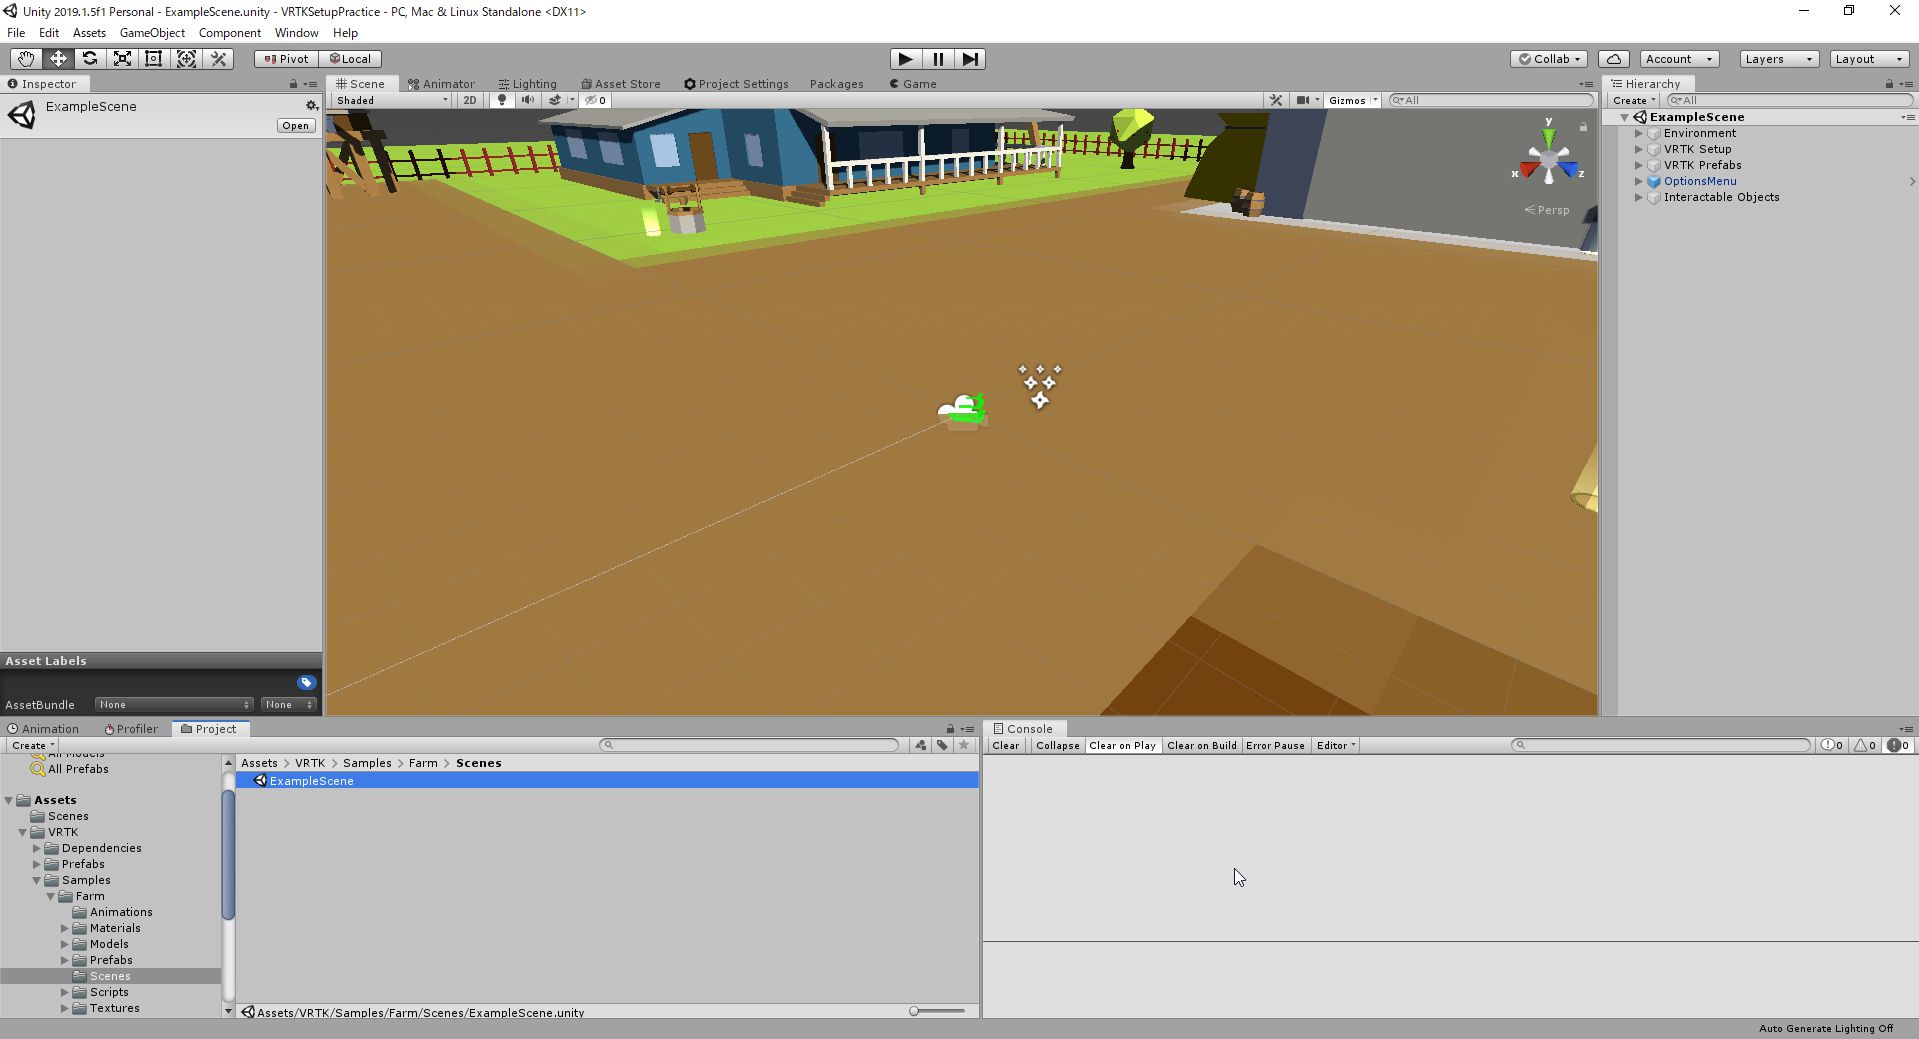The height and width of the screenshot is (1039, 1919).
Task: Toggle Local handle rotation
Action: tap(350, 59)
